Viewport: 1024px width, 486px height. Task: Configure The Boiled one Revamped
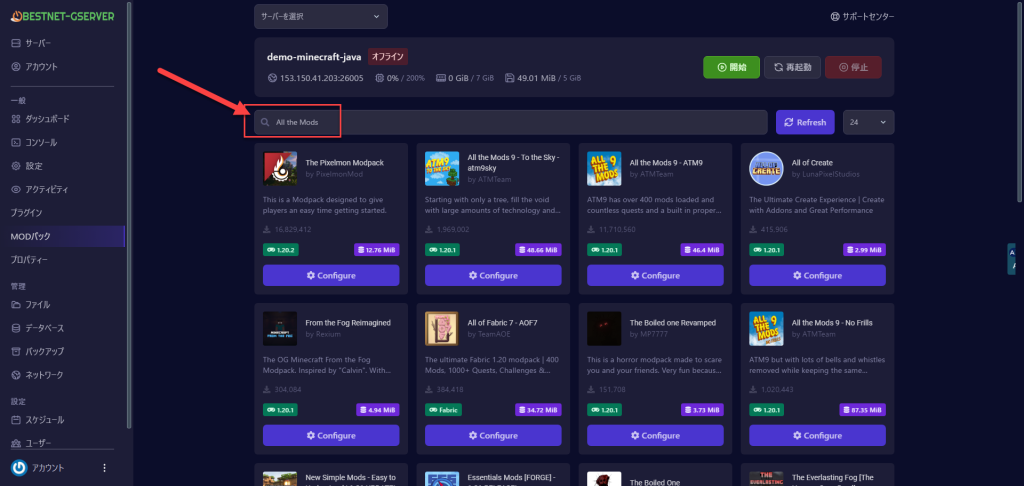click(655, 435)
